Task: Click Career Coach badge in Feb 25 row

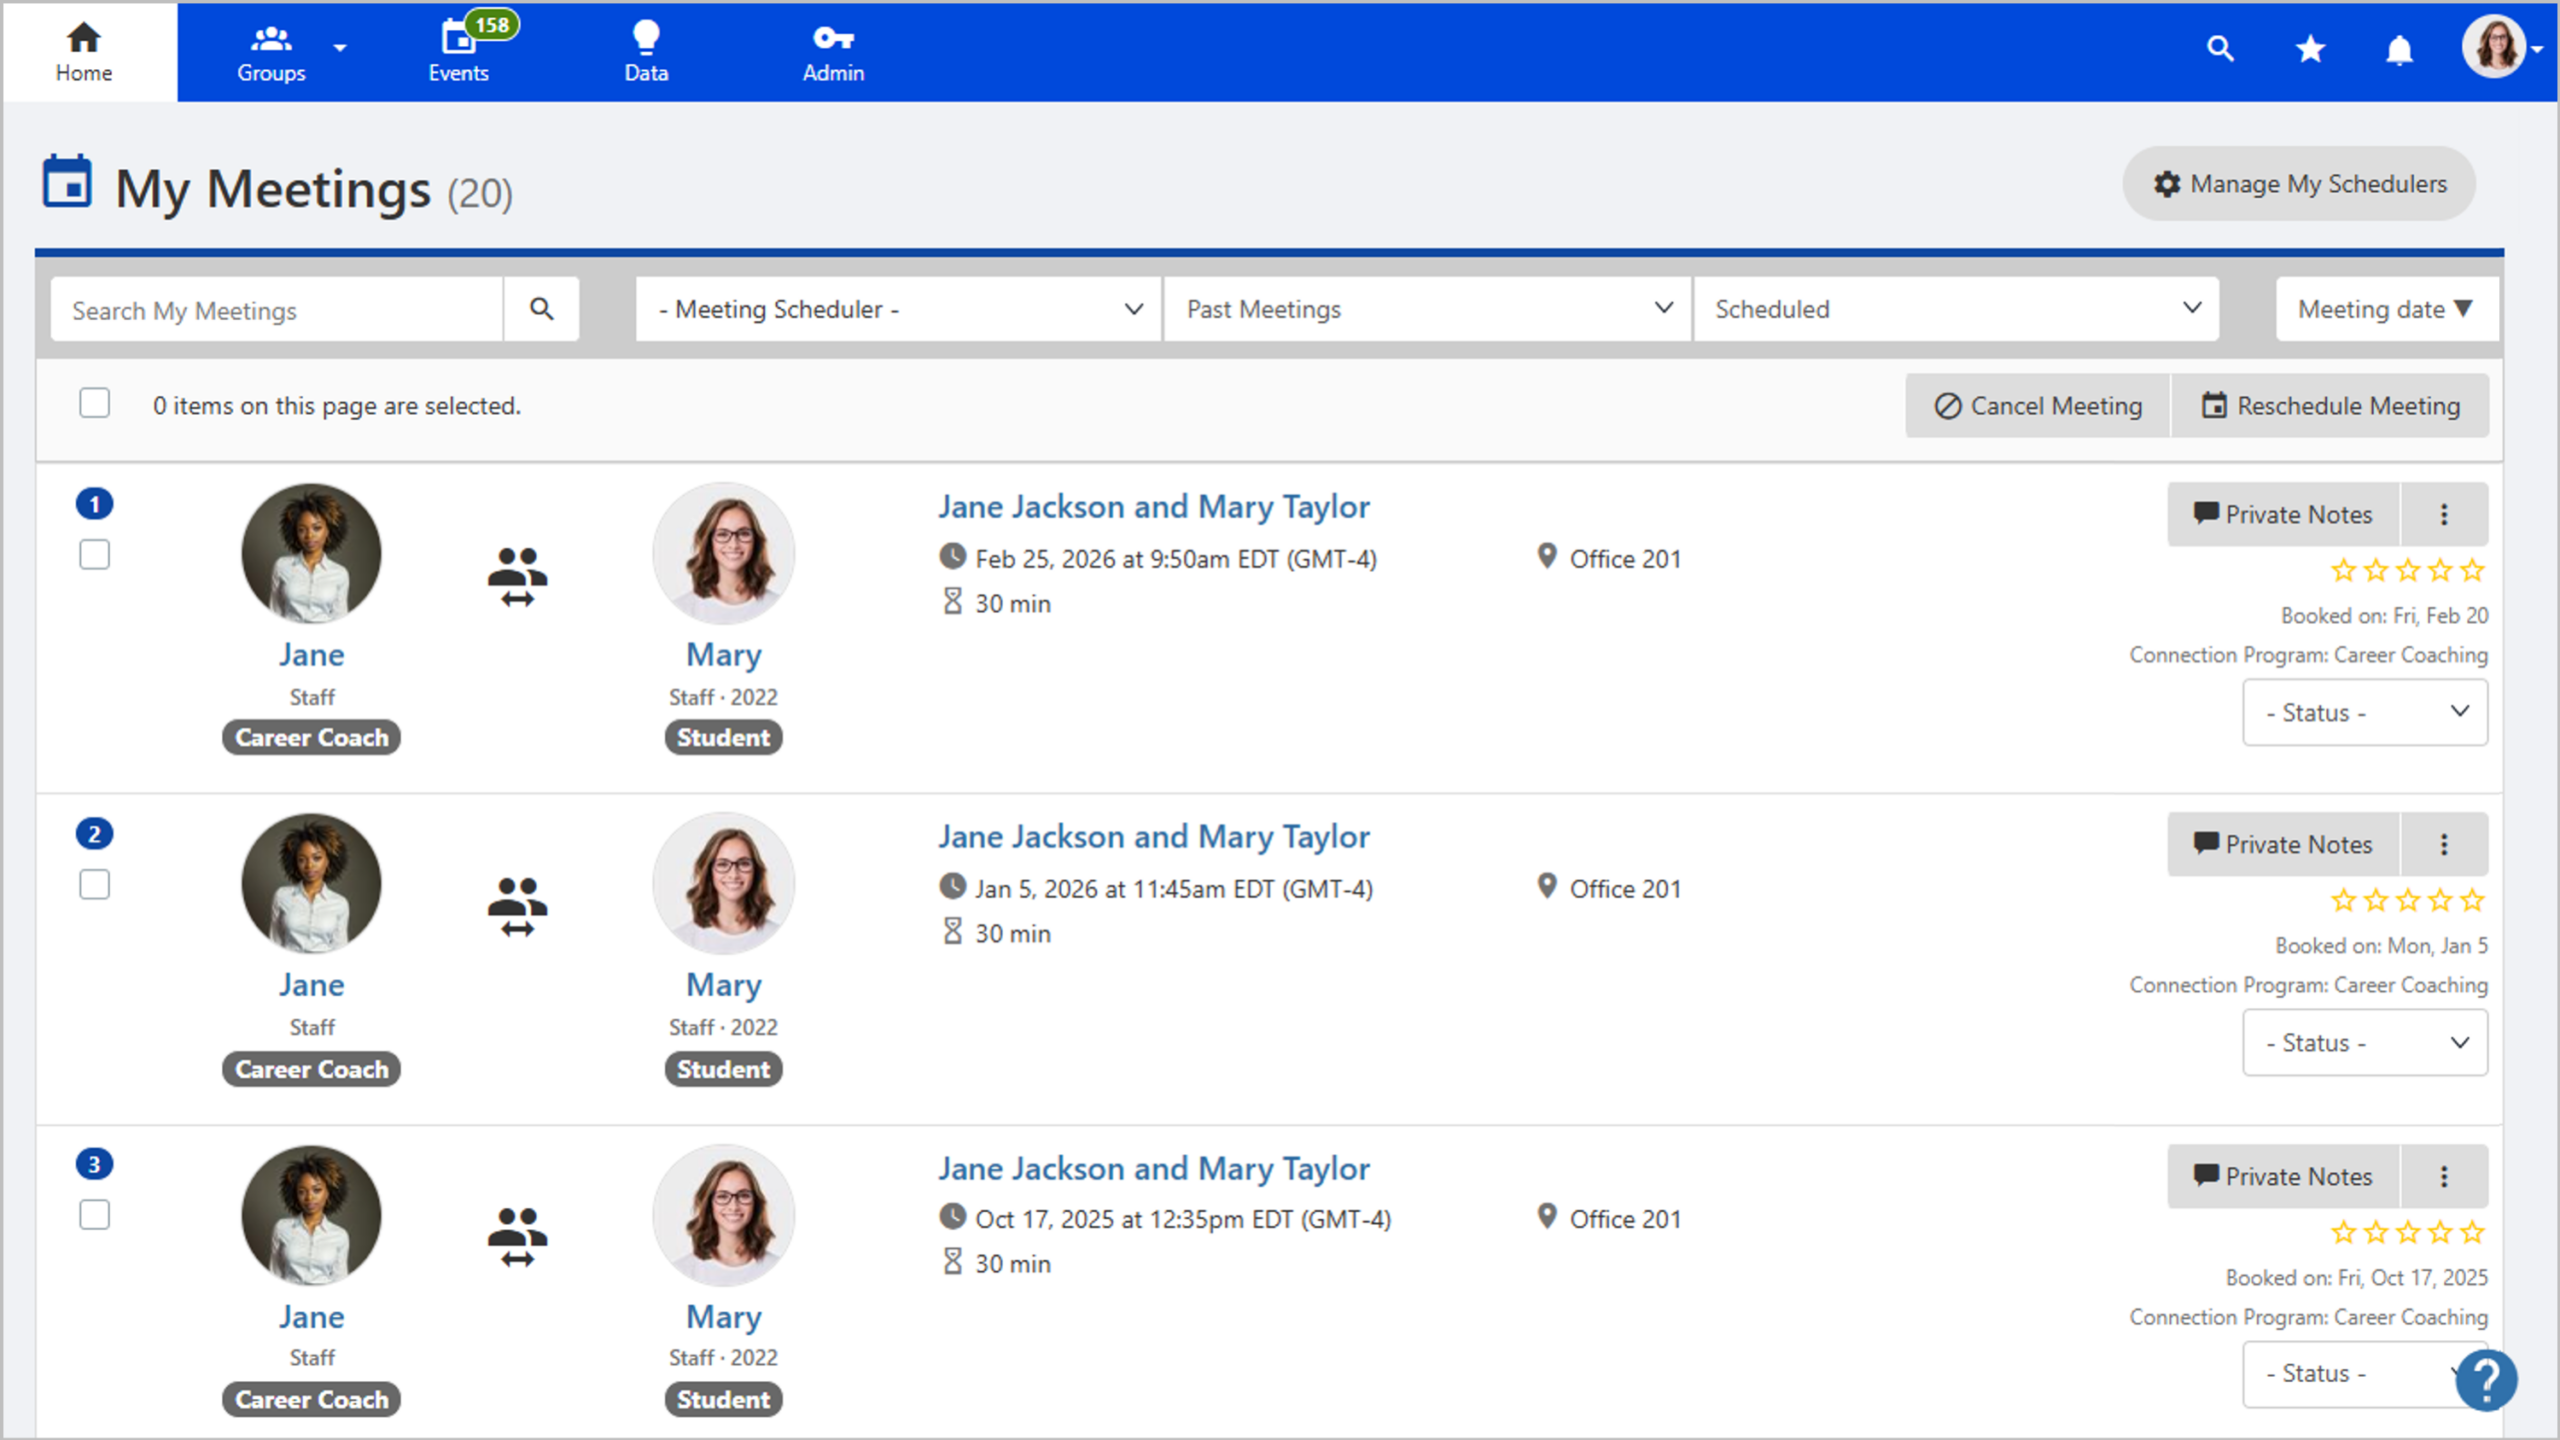Action: pos(311,737)
